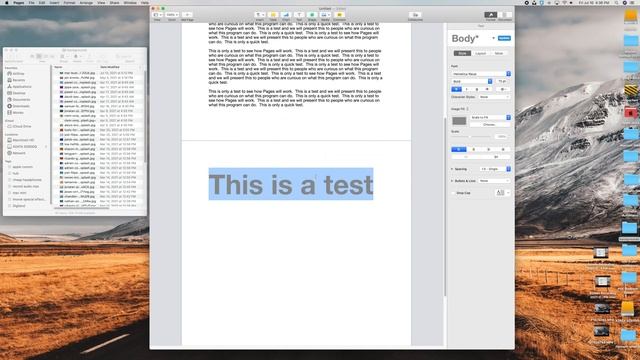Enable the Drop Cap checkbox
The width and height of the screenshot is (640, 360).
[x=453, y=193]
